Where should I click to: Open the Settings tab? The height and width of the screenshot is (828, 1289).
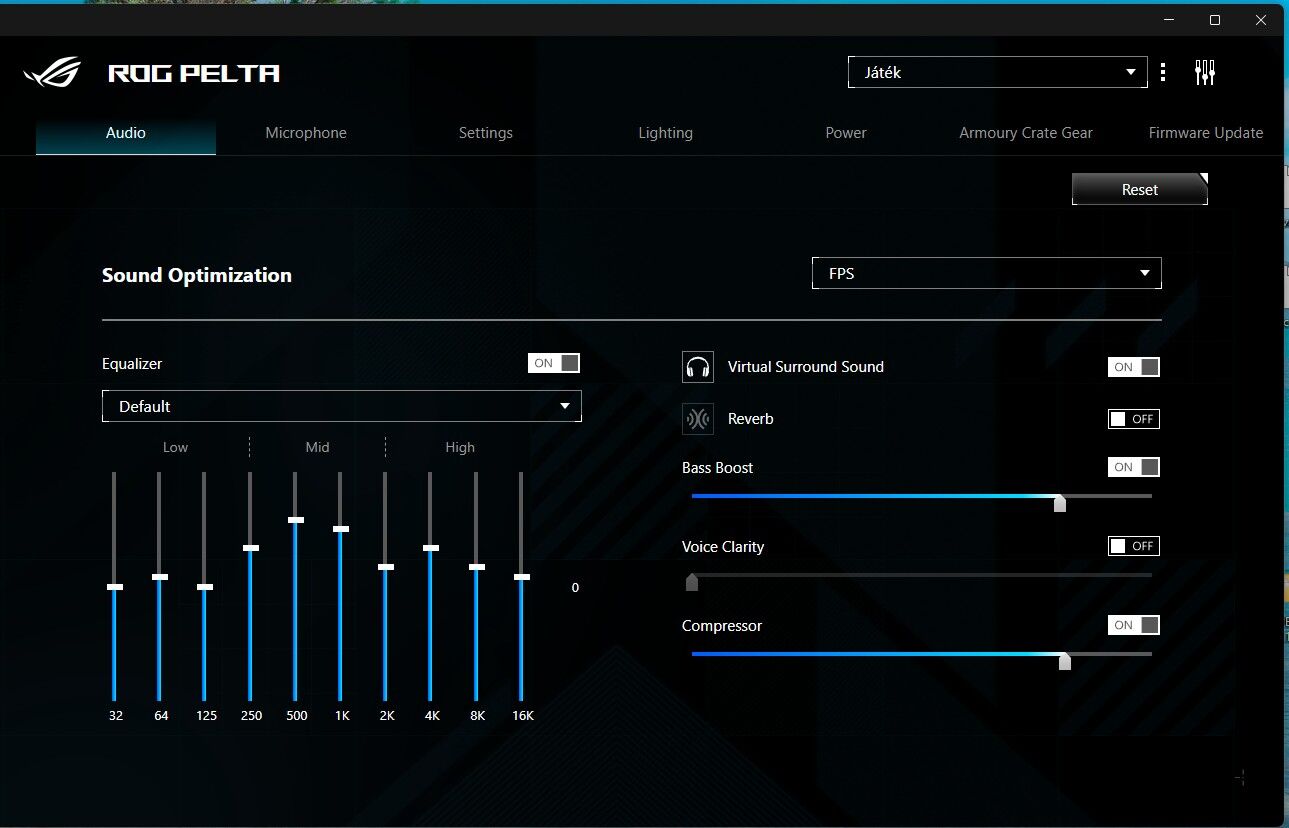point(486,133)
